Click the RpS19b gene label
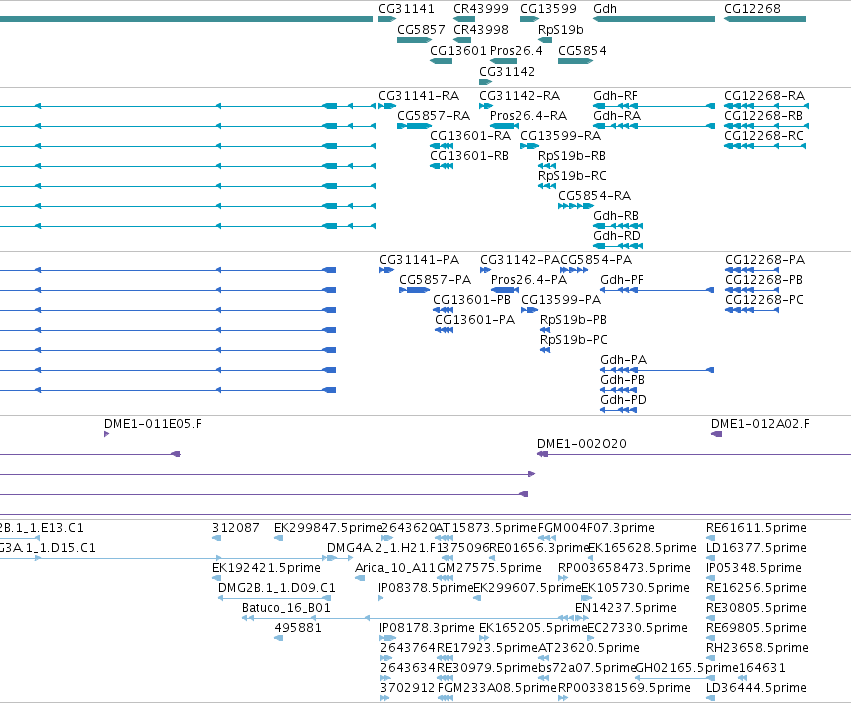 (x=561, y=29)
